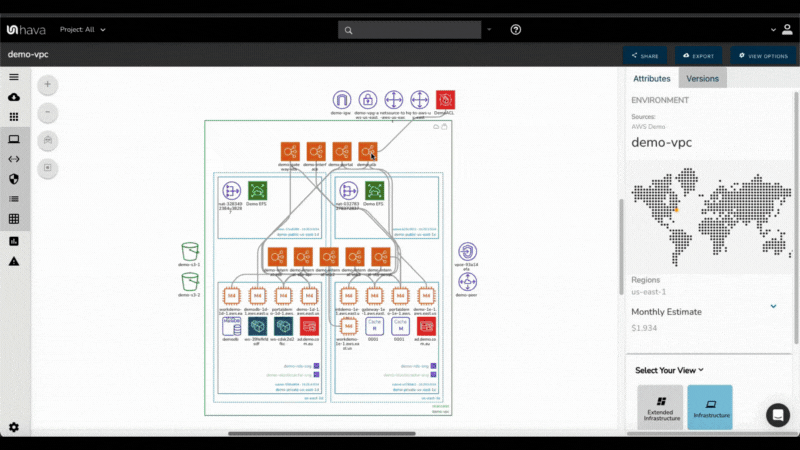Switch to the Attributes tab
The height and width of the screenshot is (450, 800).
point(652,79)
